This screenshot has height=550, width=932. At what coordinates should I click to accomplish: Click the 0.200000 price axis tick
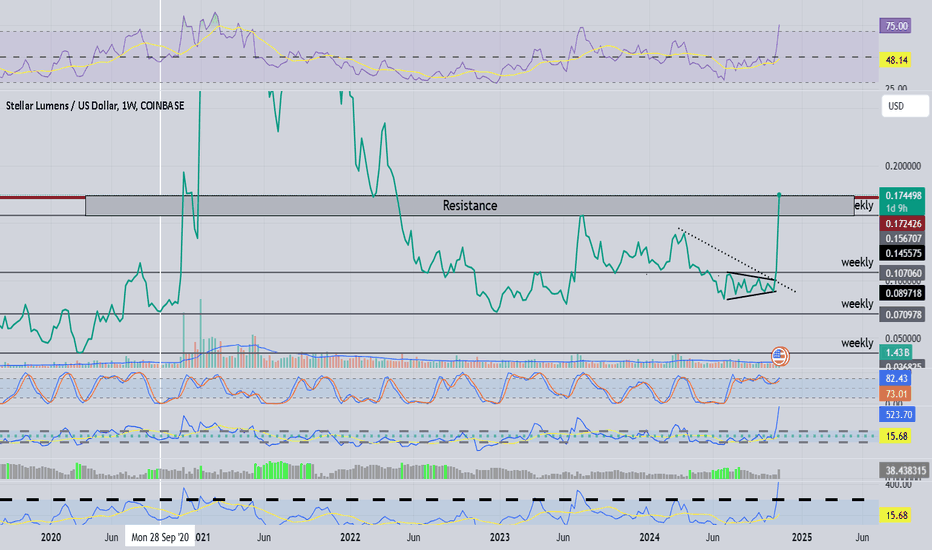(903, 166)
